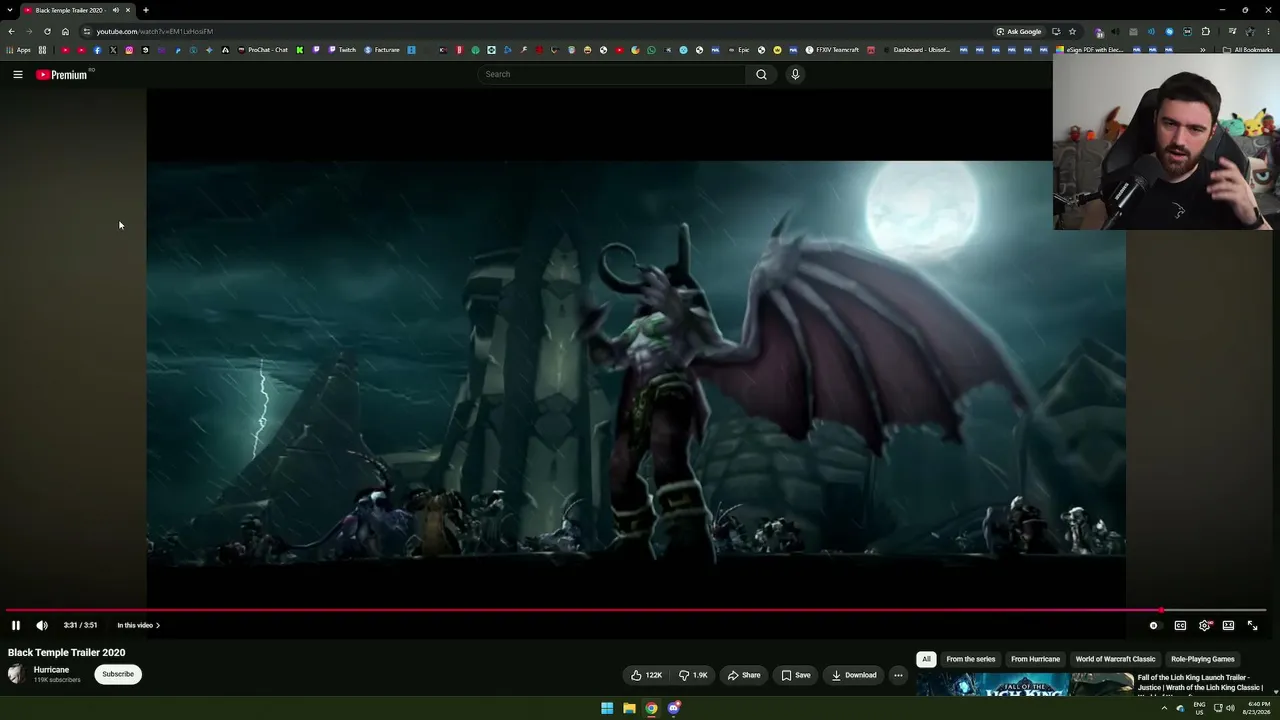Select the 'From the series' chip

coord(971,659)
